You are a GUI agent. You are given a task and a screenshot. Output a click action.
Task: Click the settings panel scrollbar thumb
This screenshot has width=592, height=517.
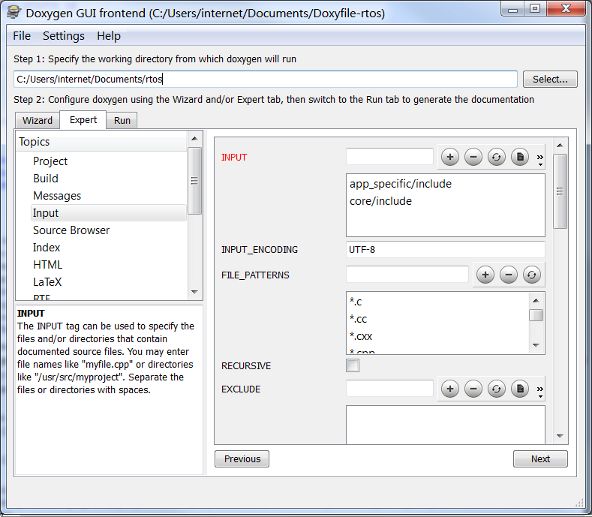560,191
